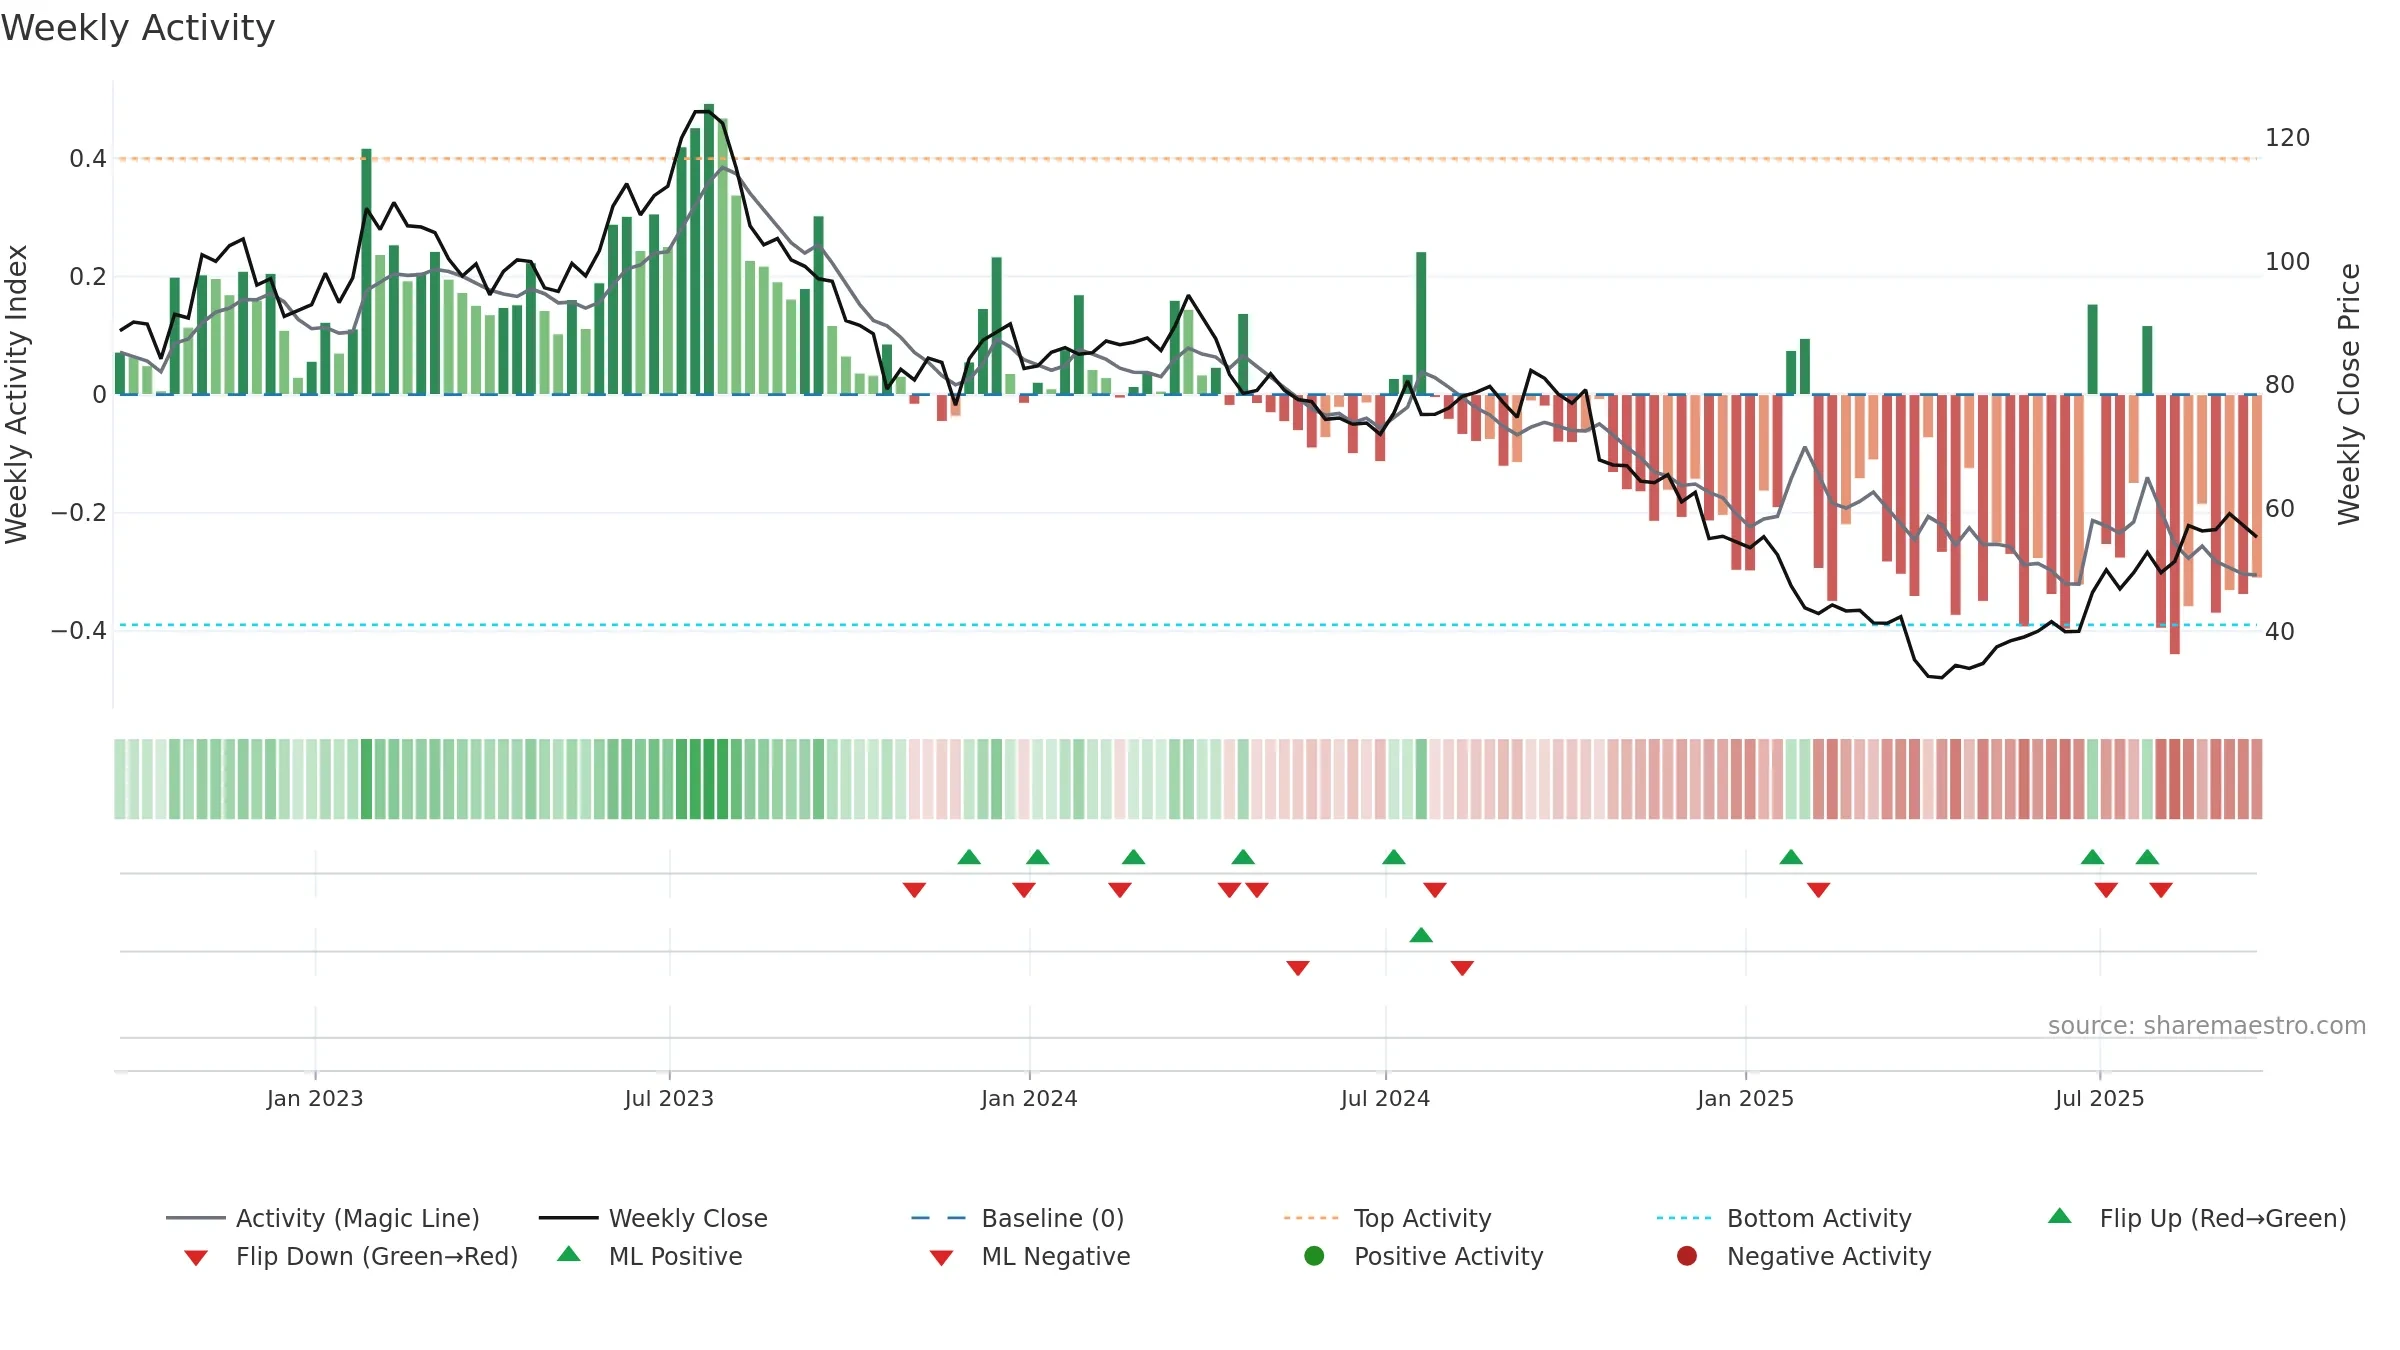Select the Jul 2025 axis label
This screenshot has height=1350, width=2400.
tap(2099, 1098)
